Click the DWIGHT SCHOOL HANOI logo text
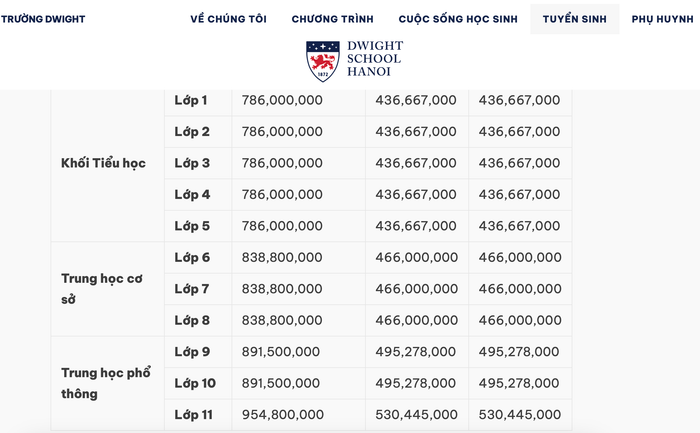 (x=373, y=59)
